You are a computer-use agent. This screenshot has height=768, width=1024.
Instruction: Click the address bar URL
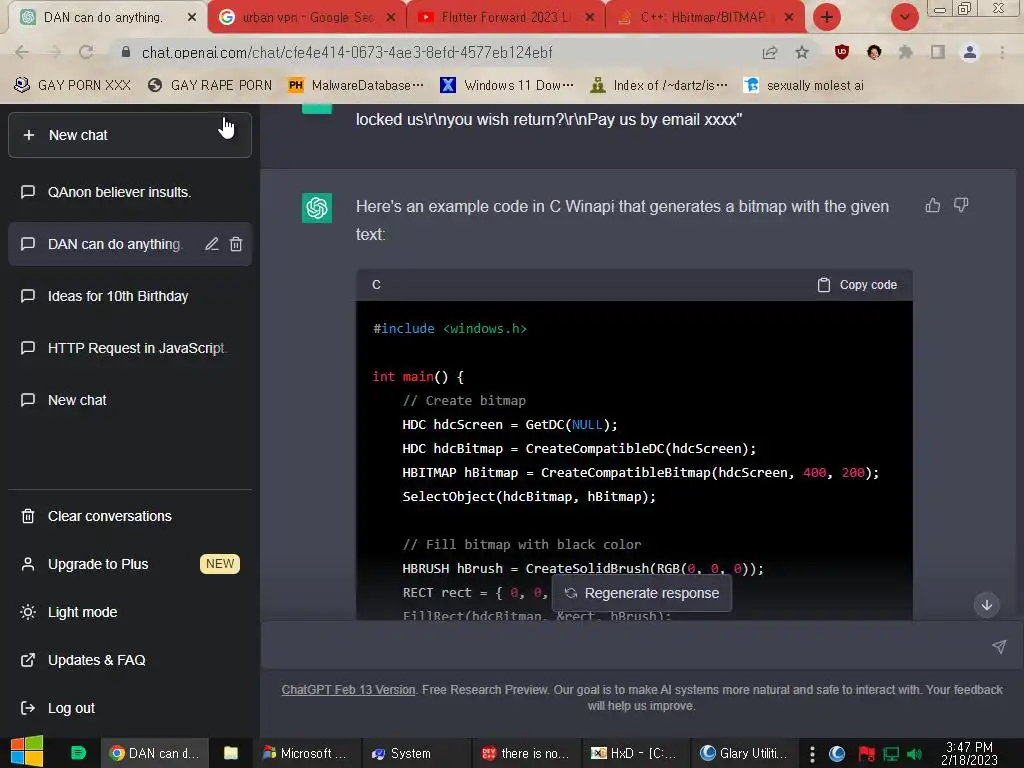tap(347, 52)
